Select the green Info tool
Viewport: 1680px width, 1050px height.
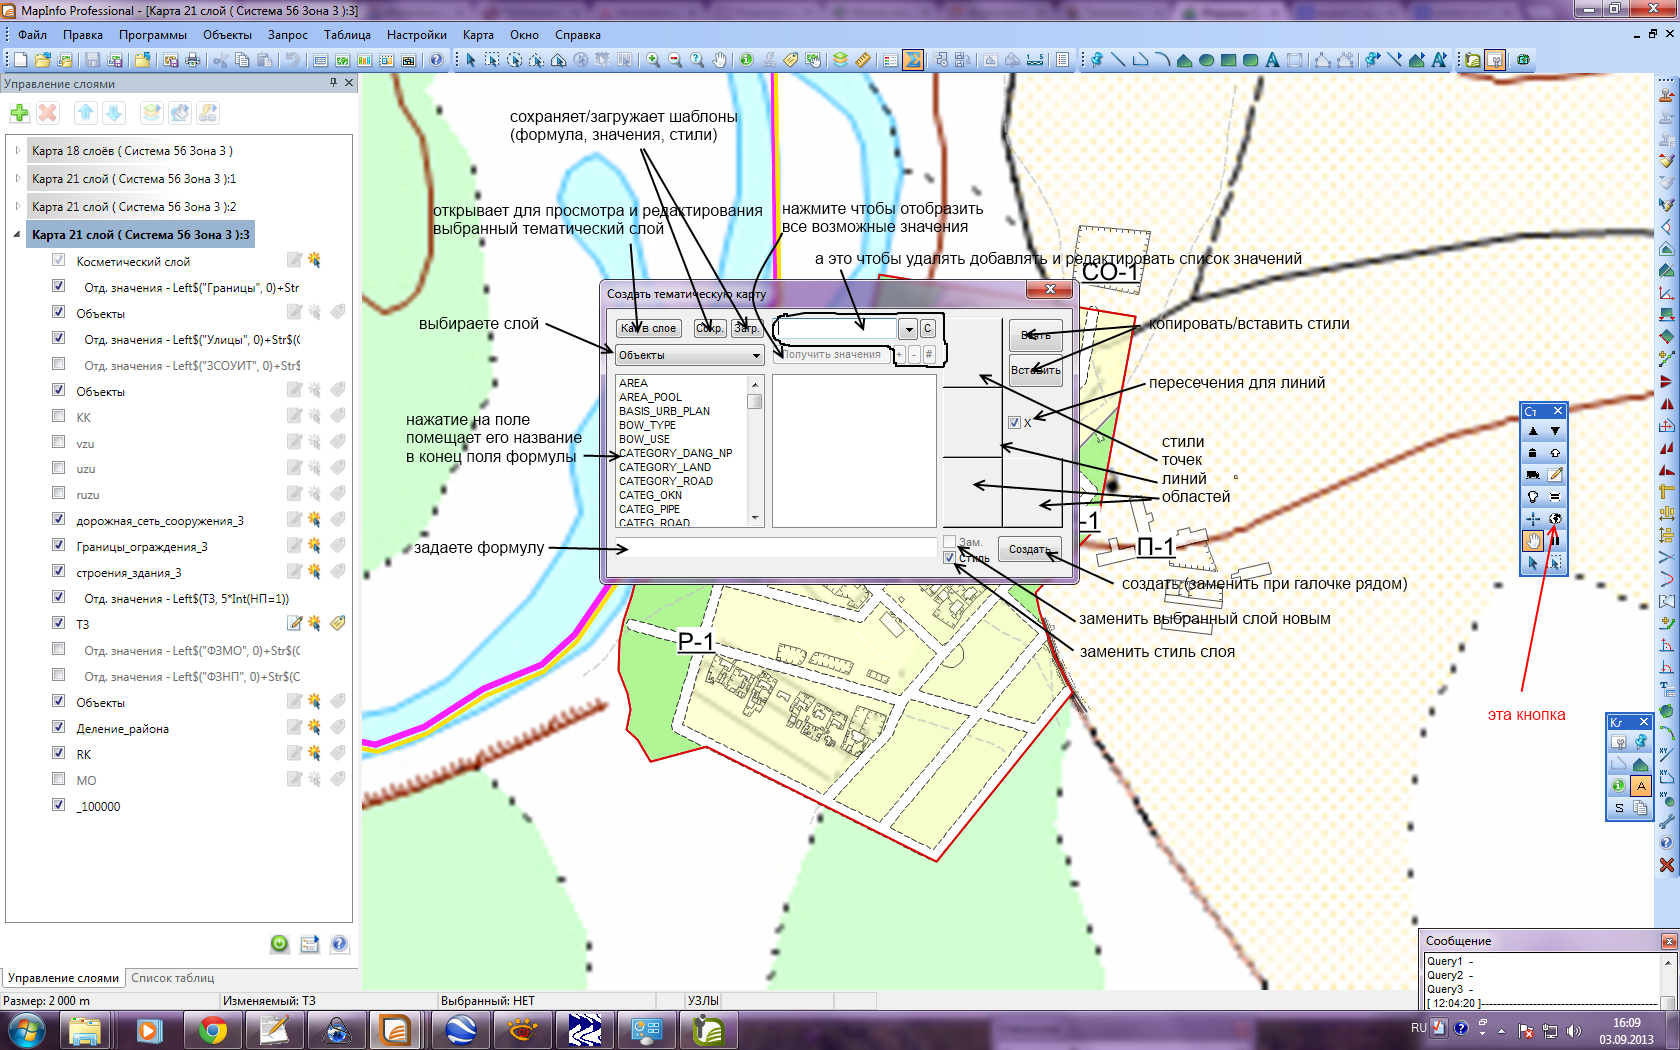point(746,60)
